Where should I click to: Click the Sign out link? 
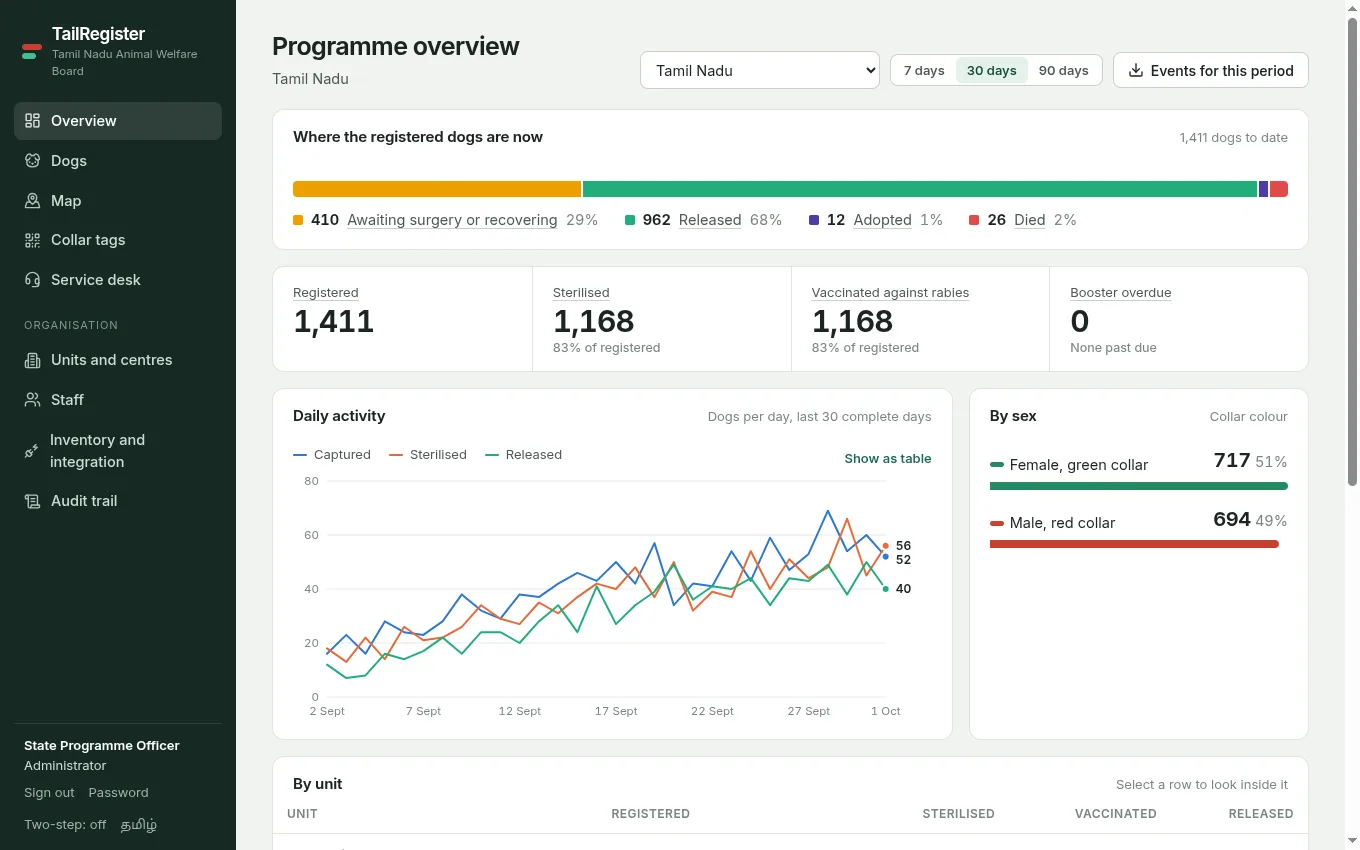tap(49, 793)
